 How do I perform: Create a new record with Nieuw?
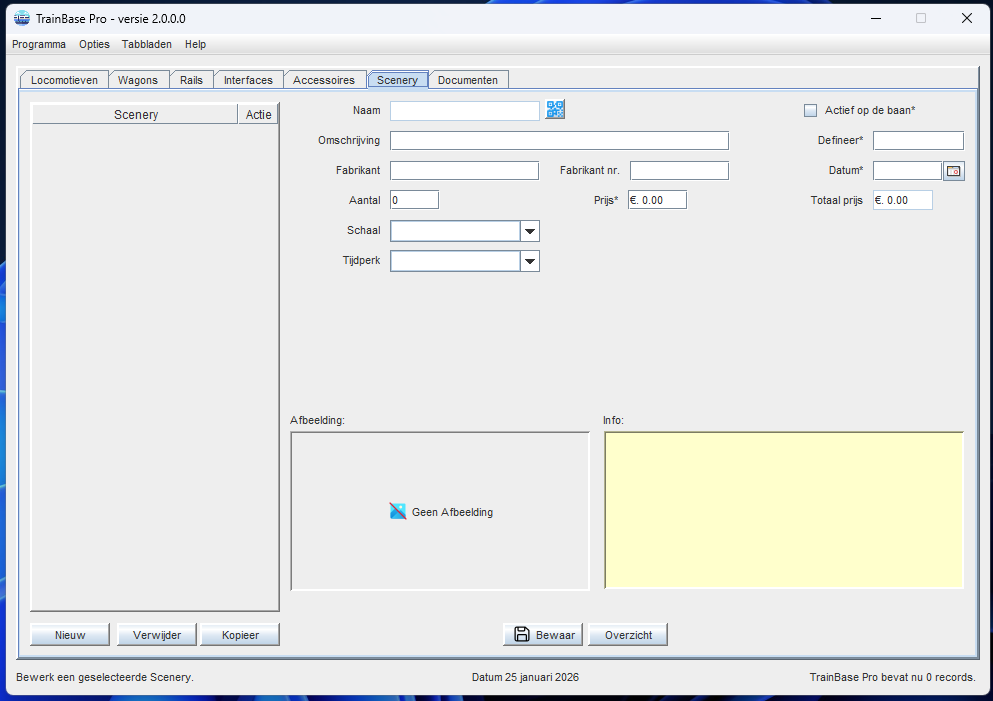[x=70, y=635]
